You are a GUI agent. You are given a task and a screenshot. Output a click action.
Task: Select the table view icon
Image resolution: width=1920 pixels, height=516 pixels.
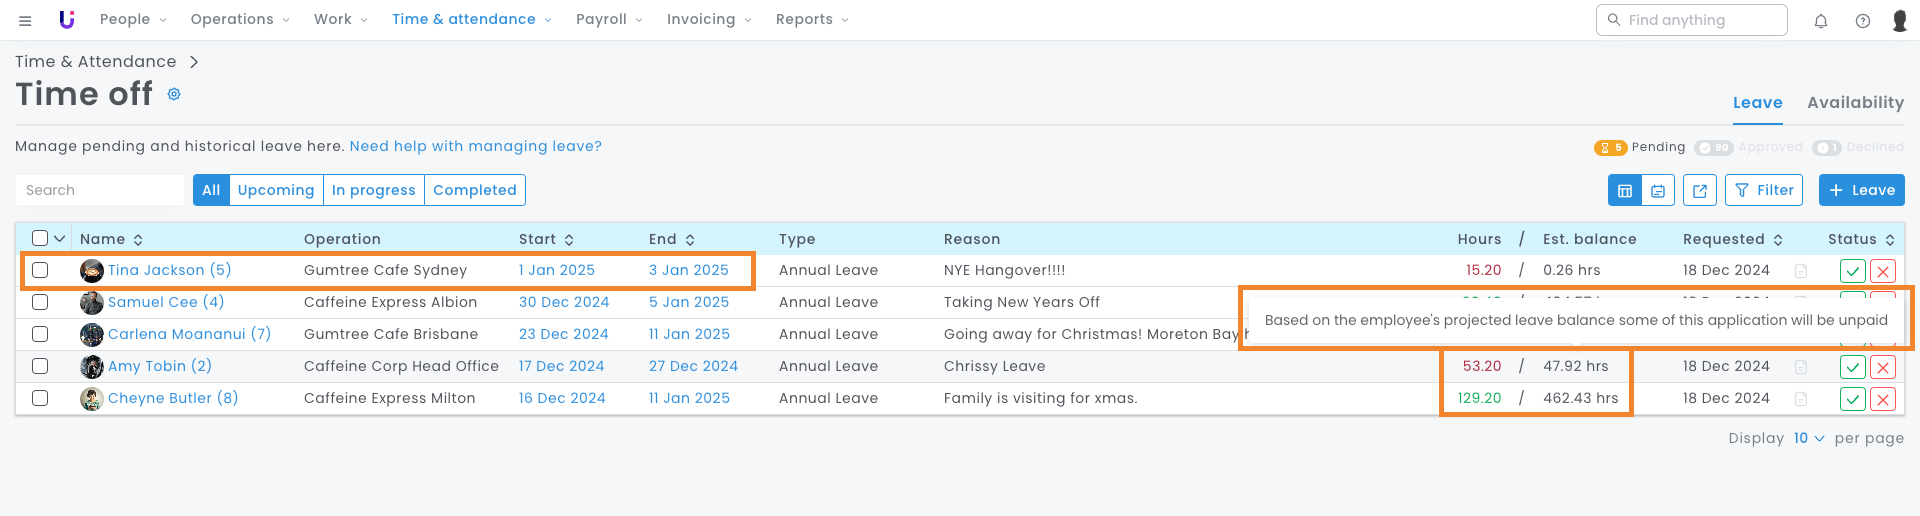point(1625,190)
